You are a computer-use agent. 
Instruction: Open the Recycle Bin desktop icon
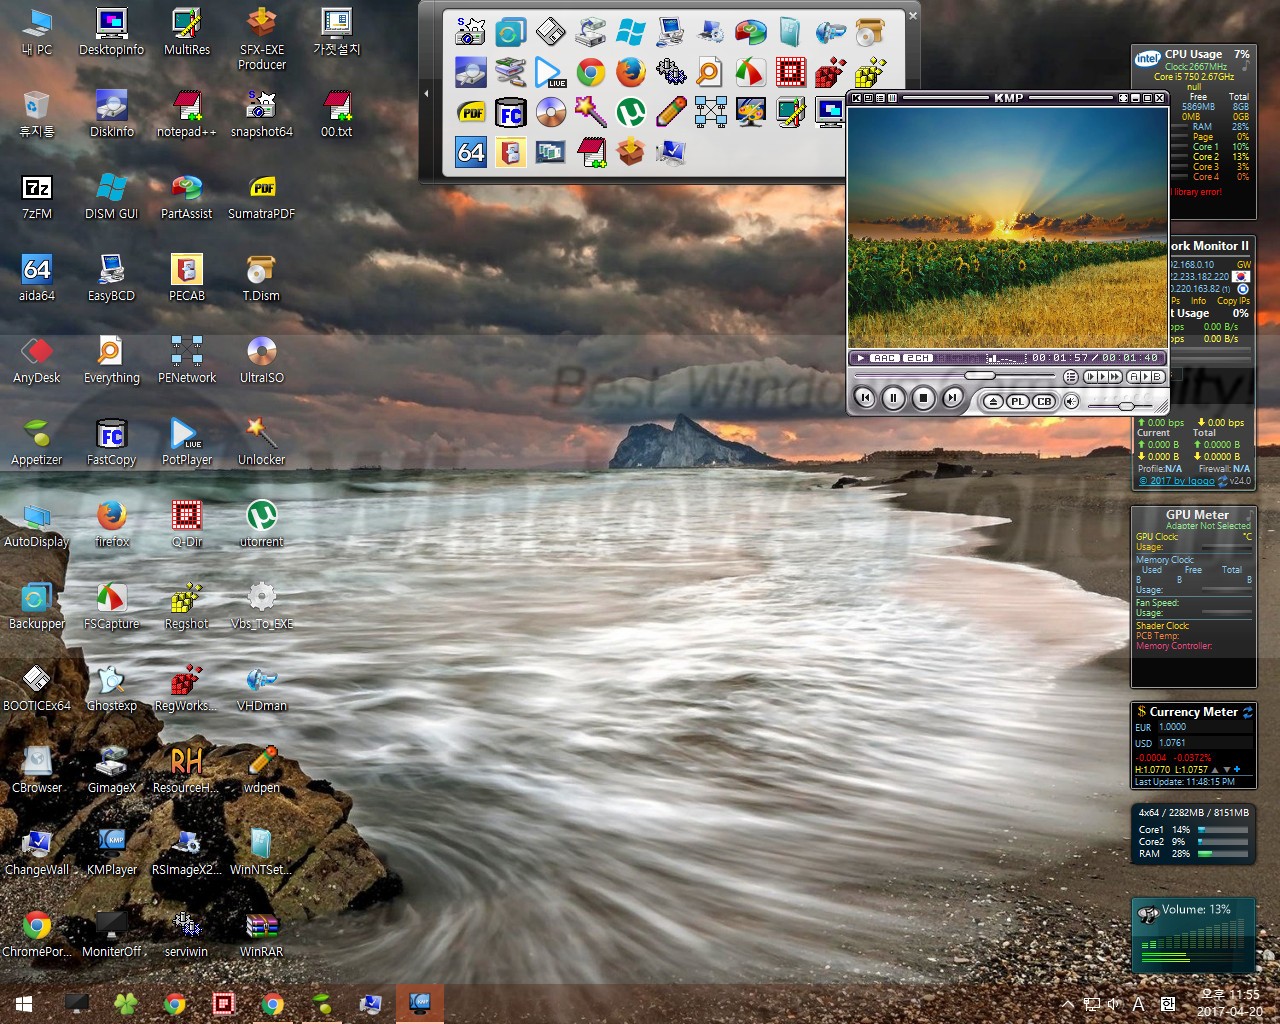point(37,114)
